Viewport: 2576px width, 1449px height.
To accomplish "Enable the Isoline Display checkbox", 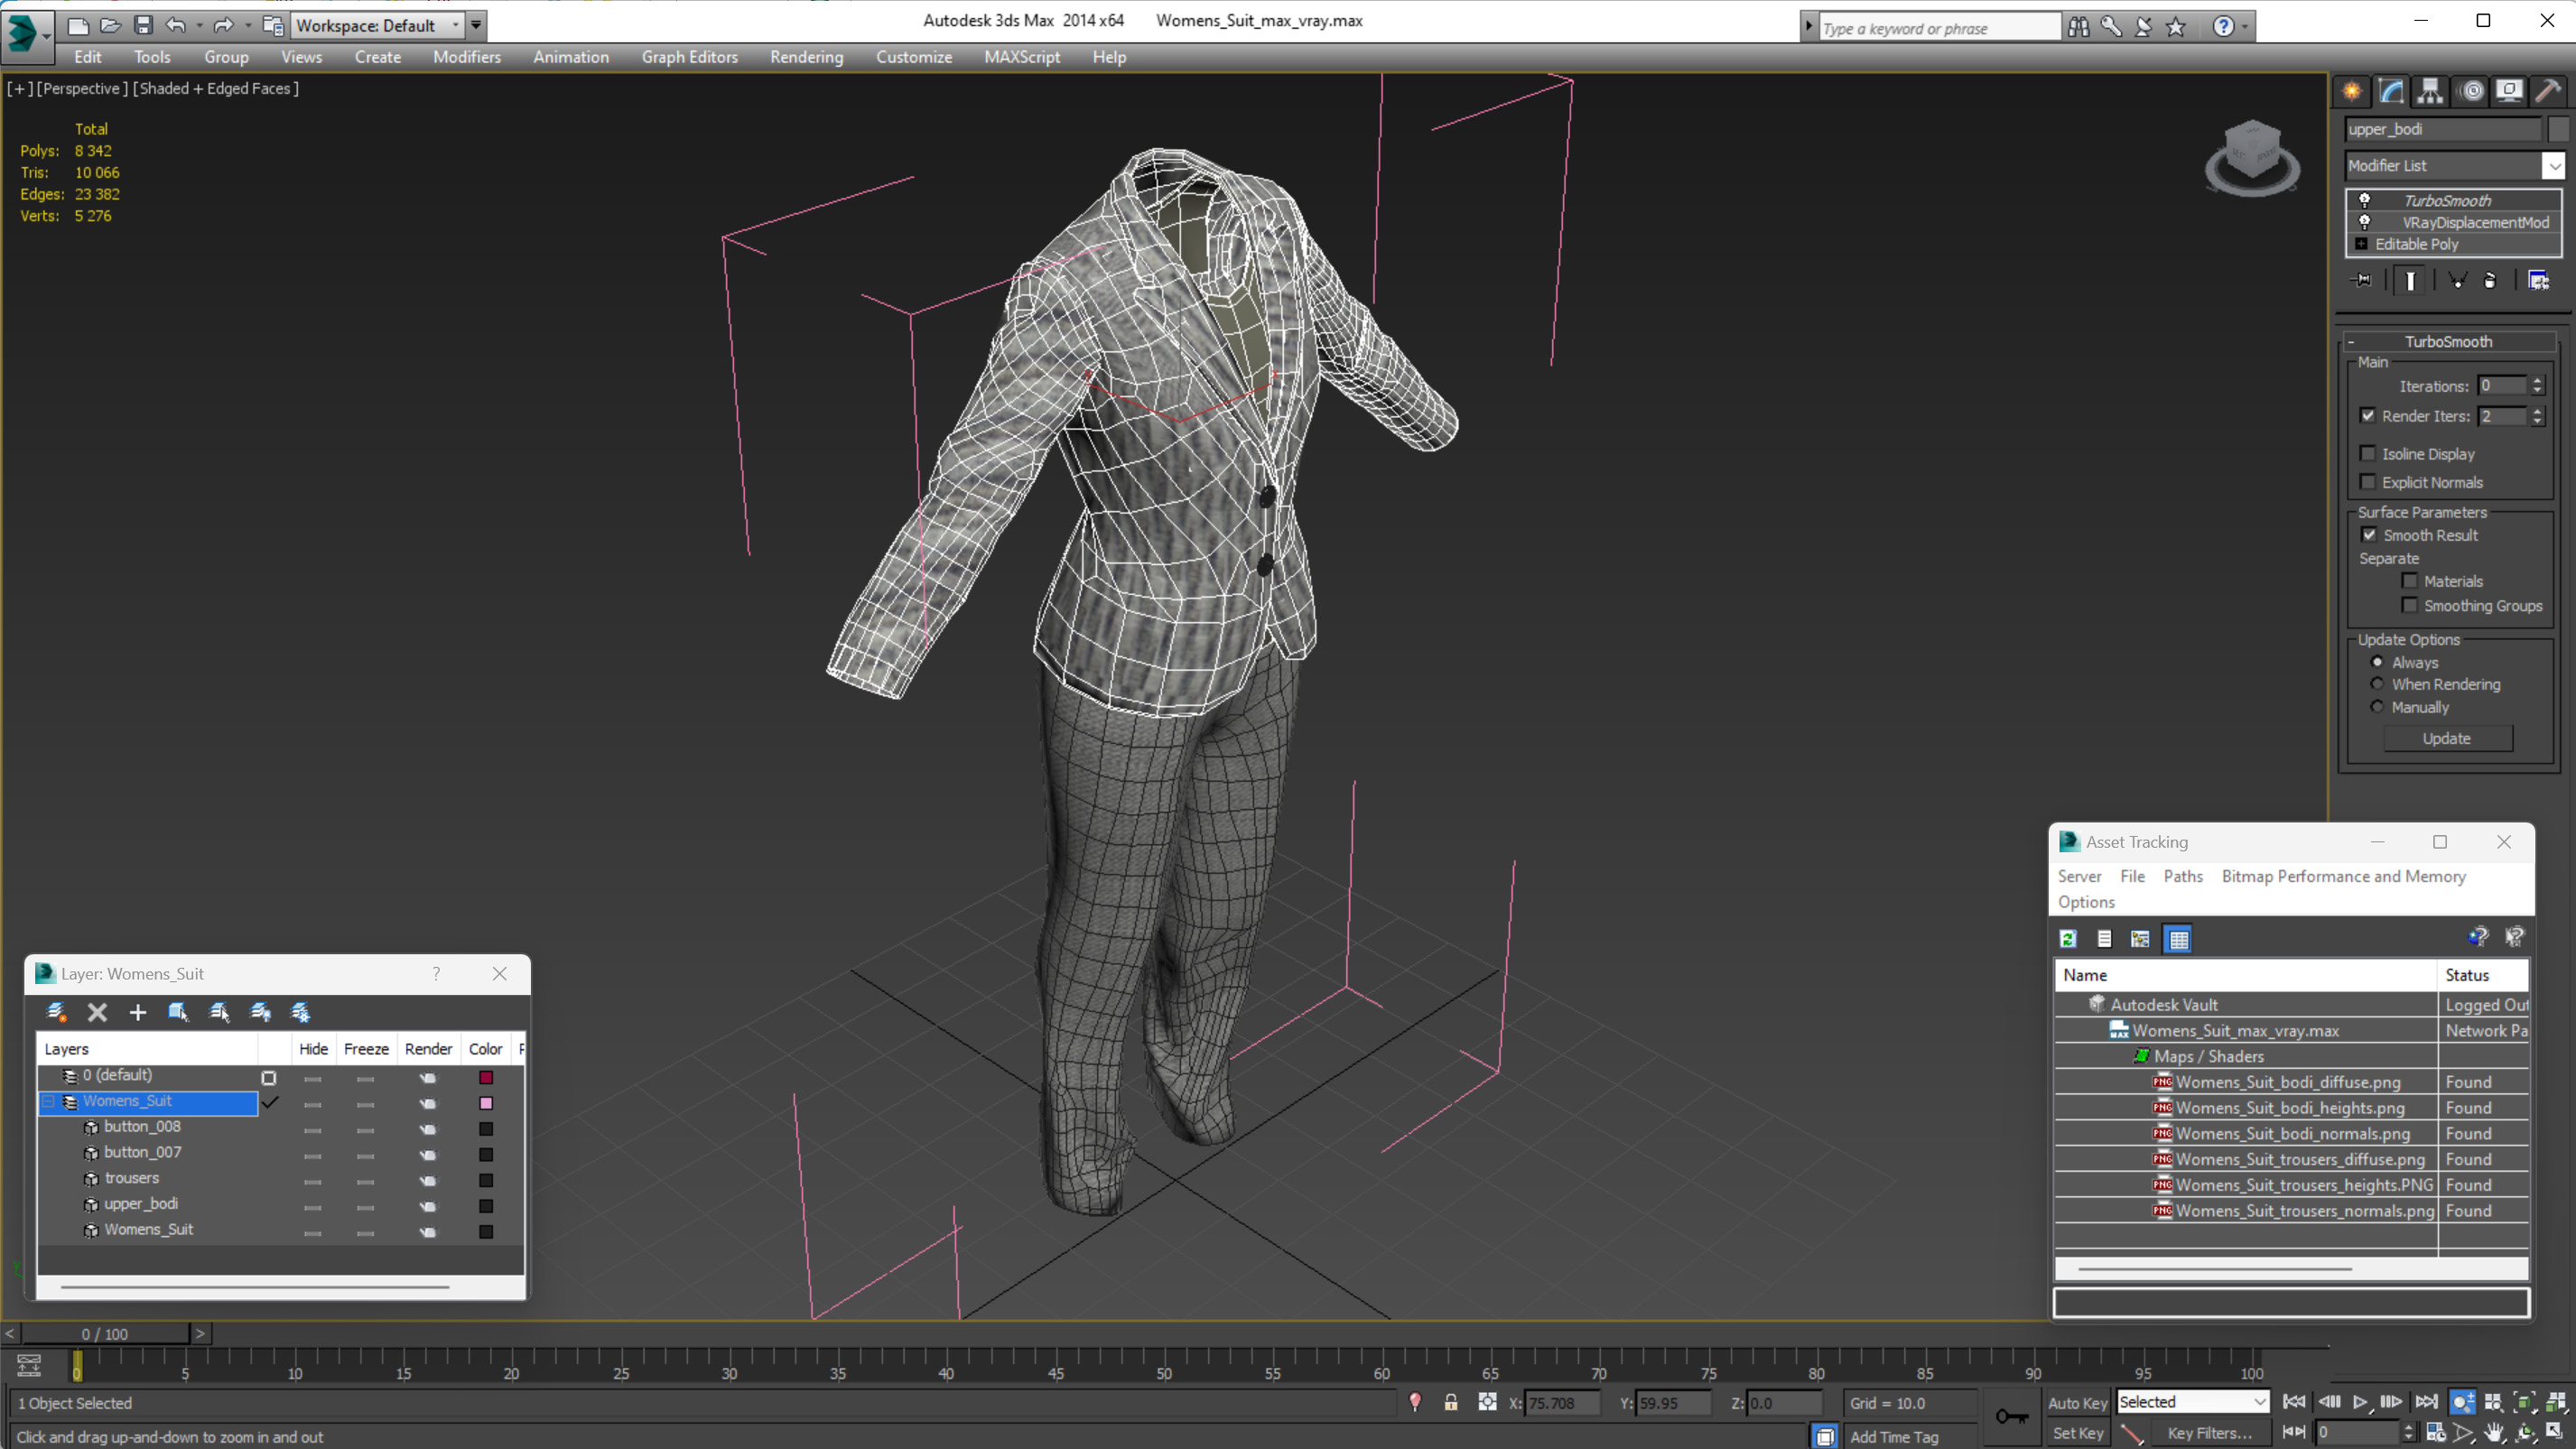I will click(x=2367, y=453).
